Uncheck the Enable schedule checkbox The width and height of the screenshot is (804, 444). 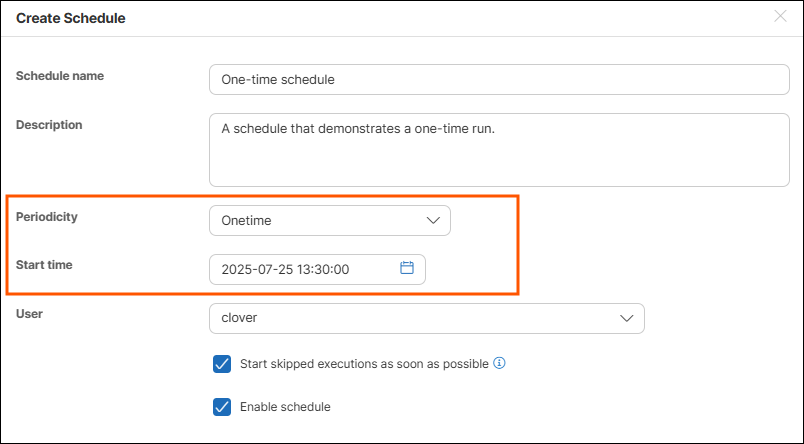pos(222,407)
